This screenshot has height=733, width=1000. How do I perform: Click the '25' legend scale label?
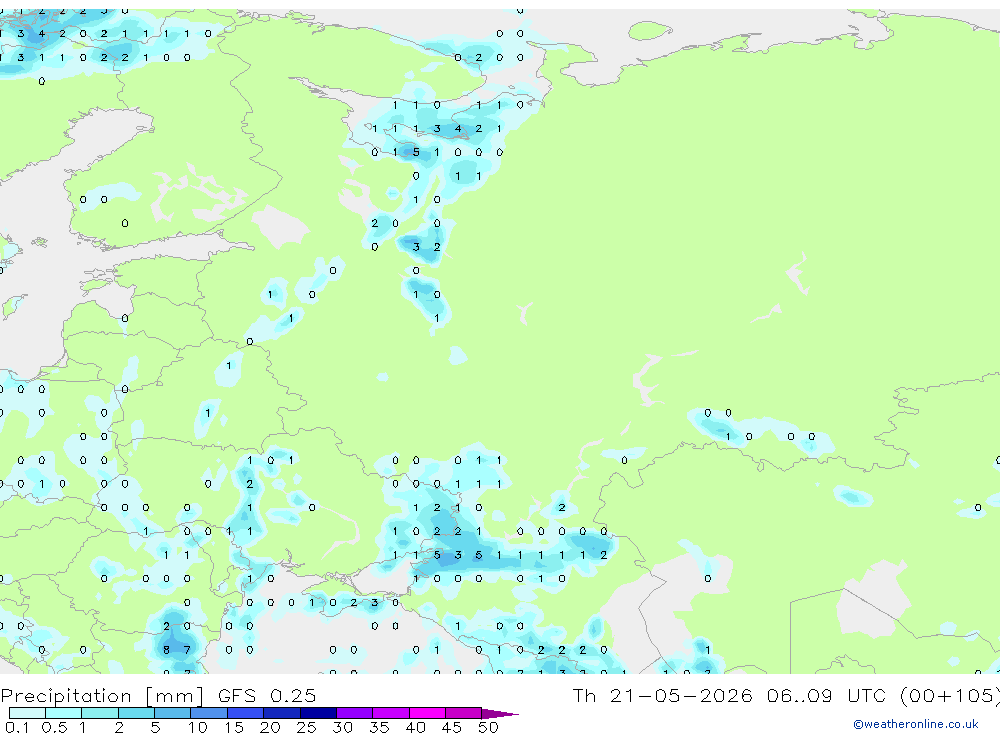[x=306, y=727]
